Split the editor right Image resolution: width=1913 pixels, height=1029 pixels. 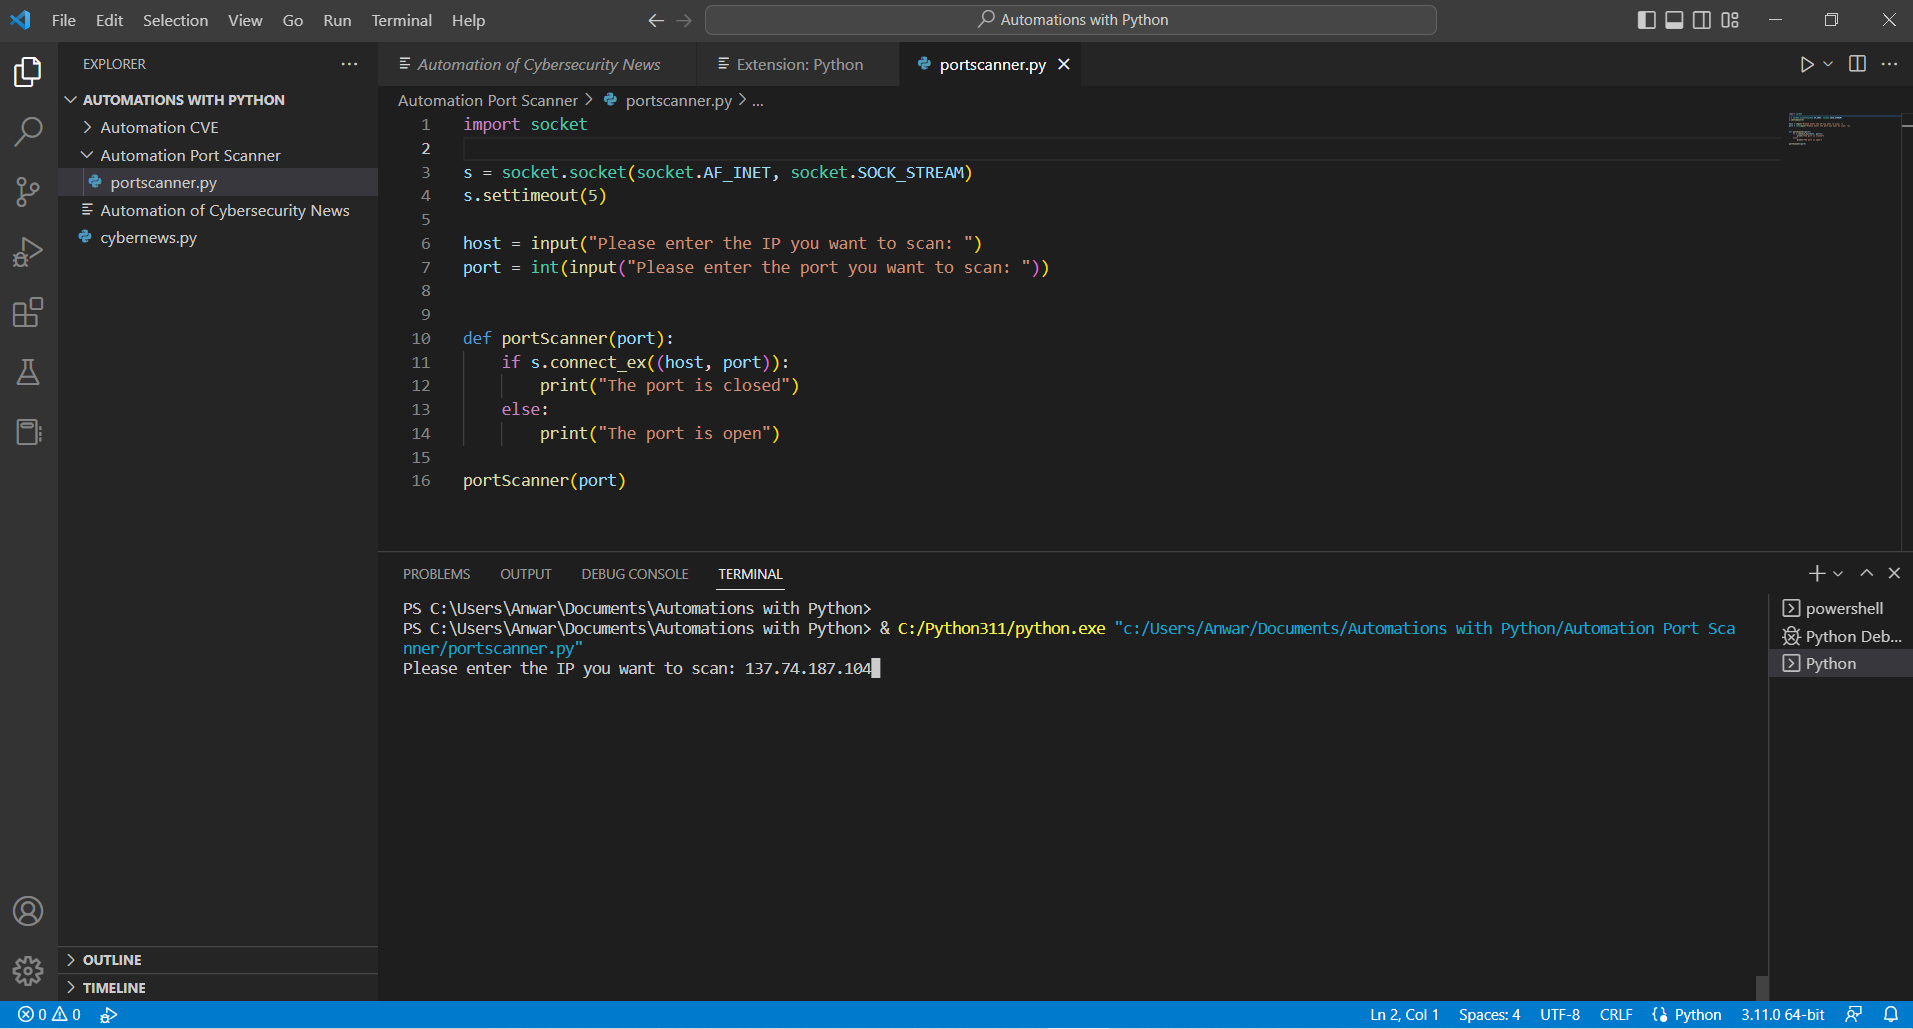point(1857,64)
